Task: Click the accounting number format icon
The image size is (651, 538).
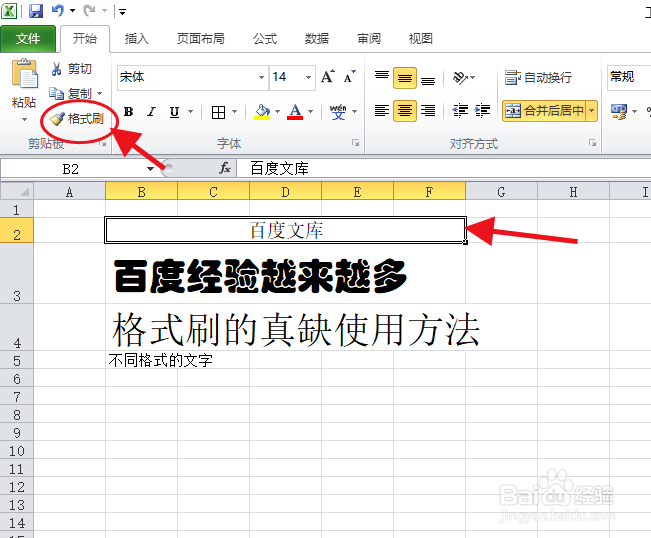Action: (x=619, y=111)
